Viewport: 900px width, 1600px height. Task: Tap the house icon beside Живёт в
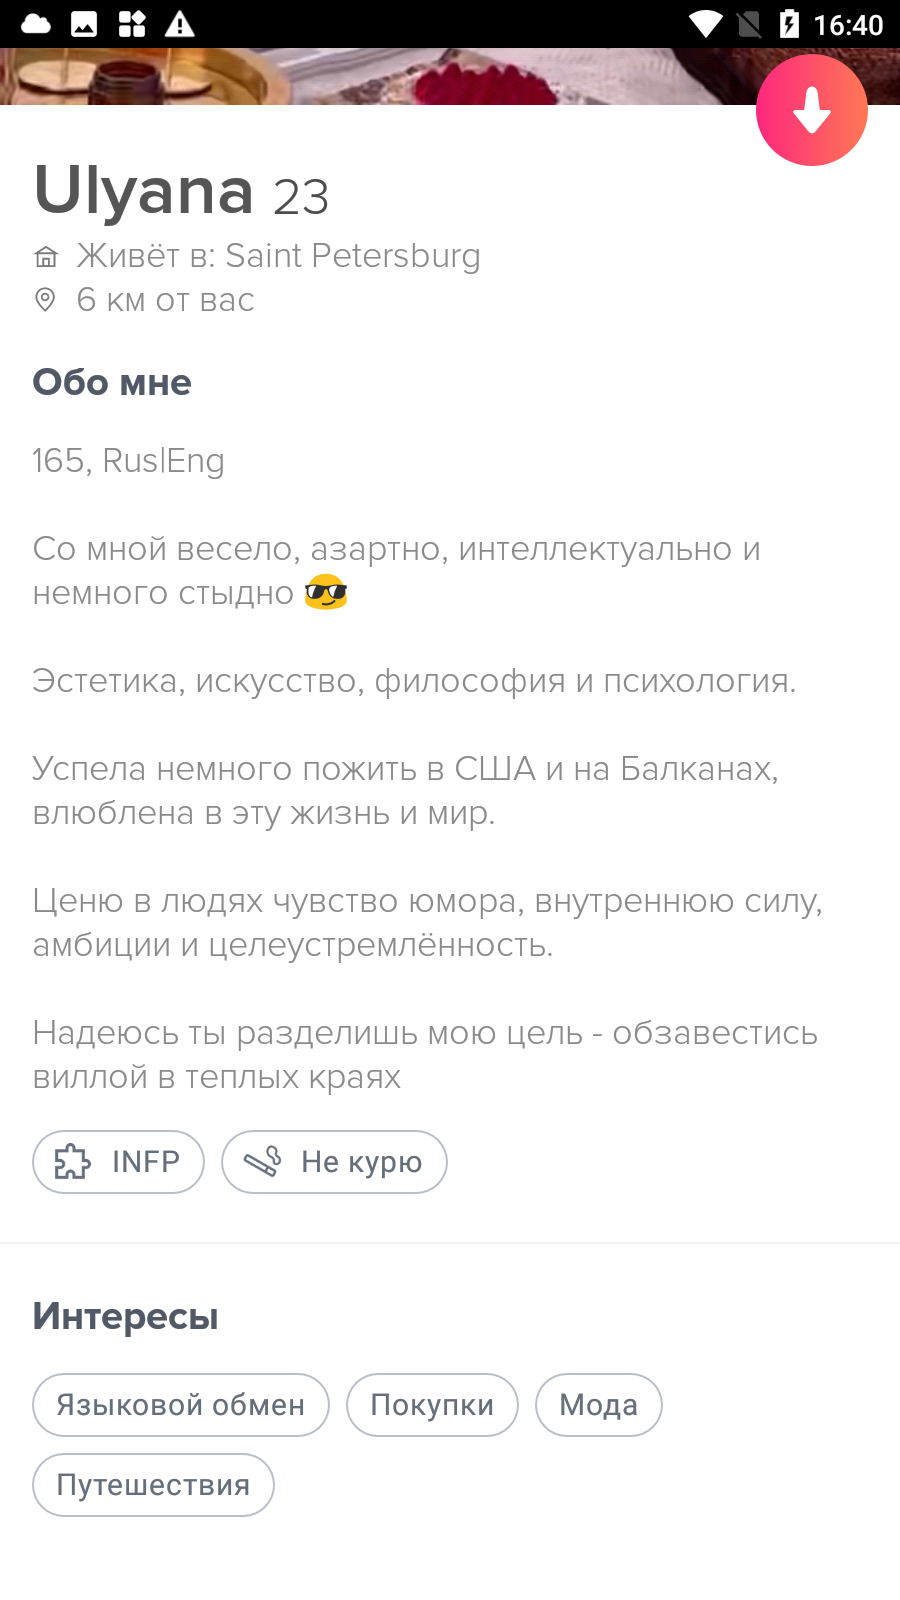point(46,257)
